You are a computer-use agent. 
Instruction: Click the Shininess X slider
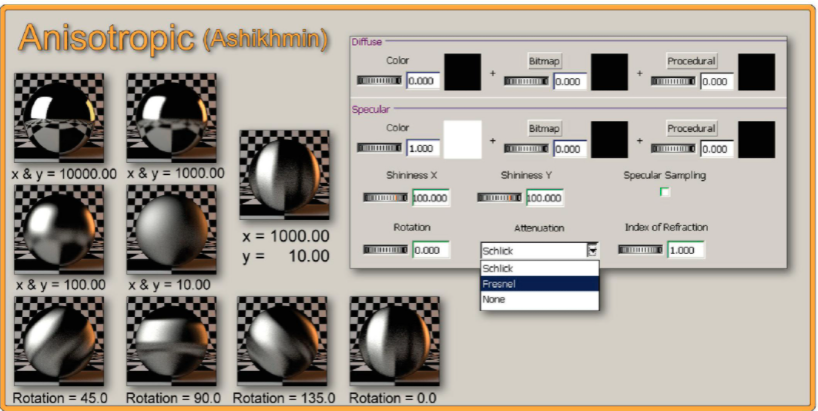click(386, 198)
